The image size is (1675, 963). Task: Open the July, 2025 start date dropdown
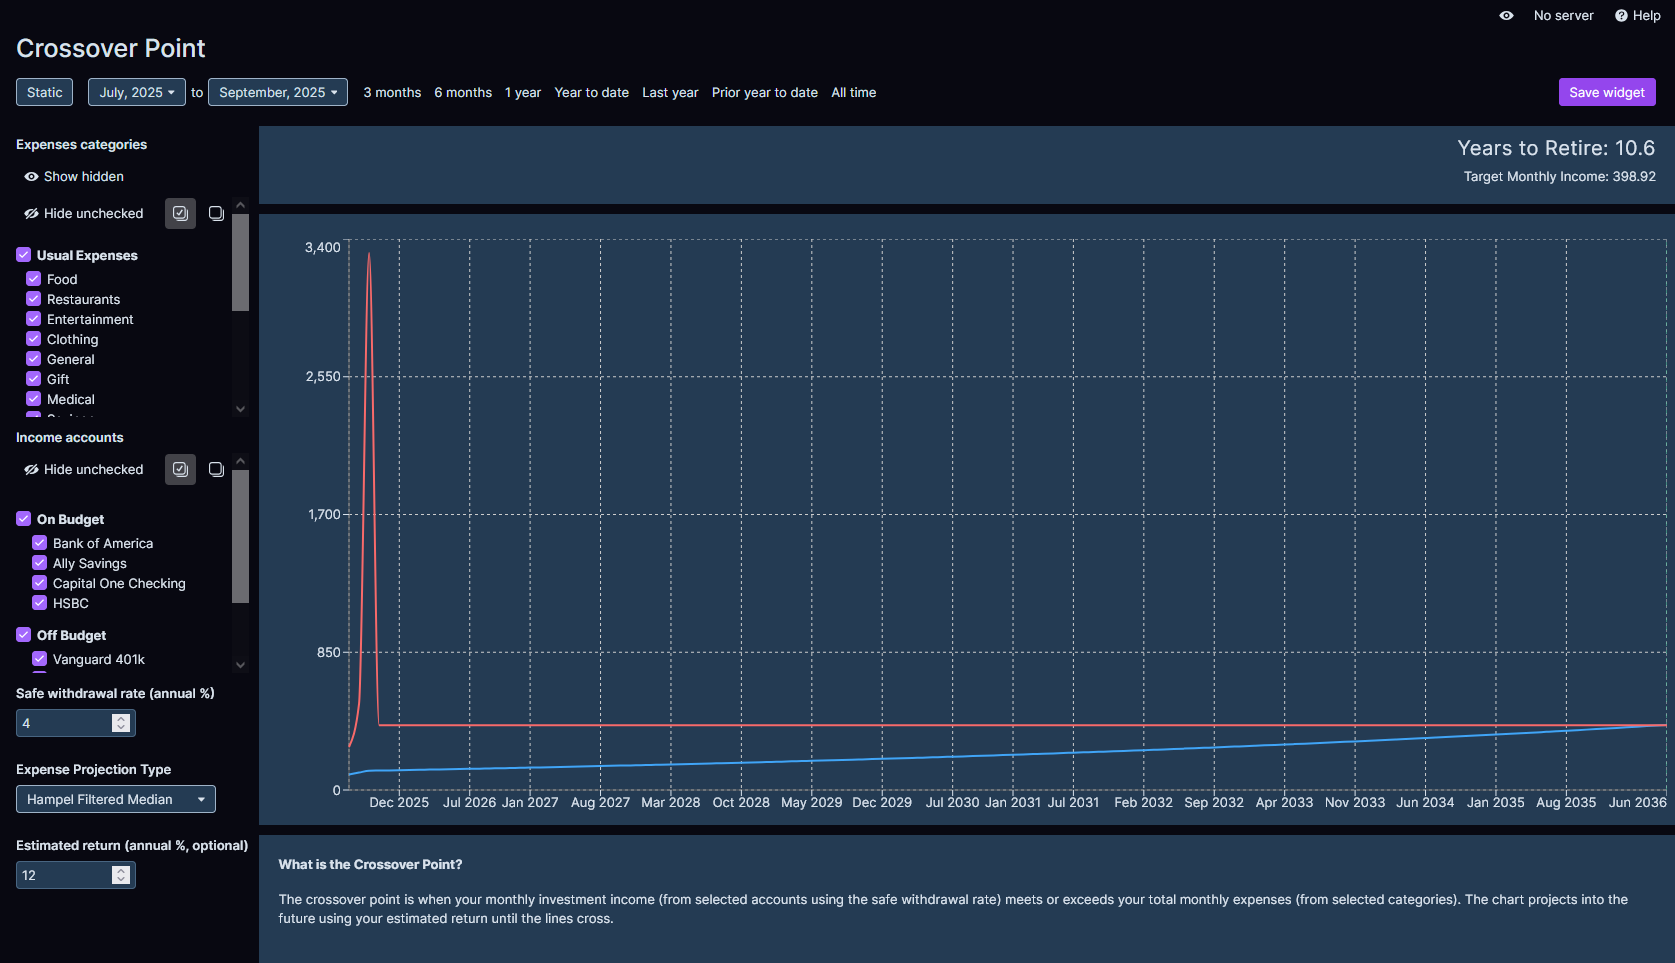(137, 92)
